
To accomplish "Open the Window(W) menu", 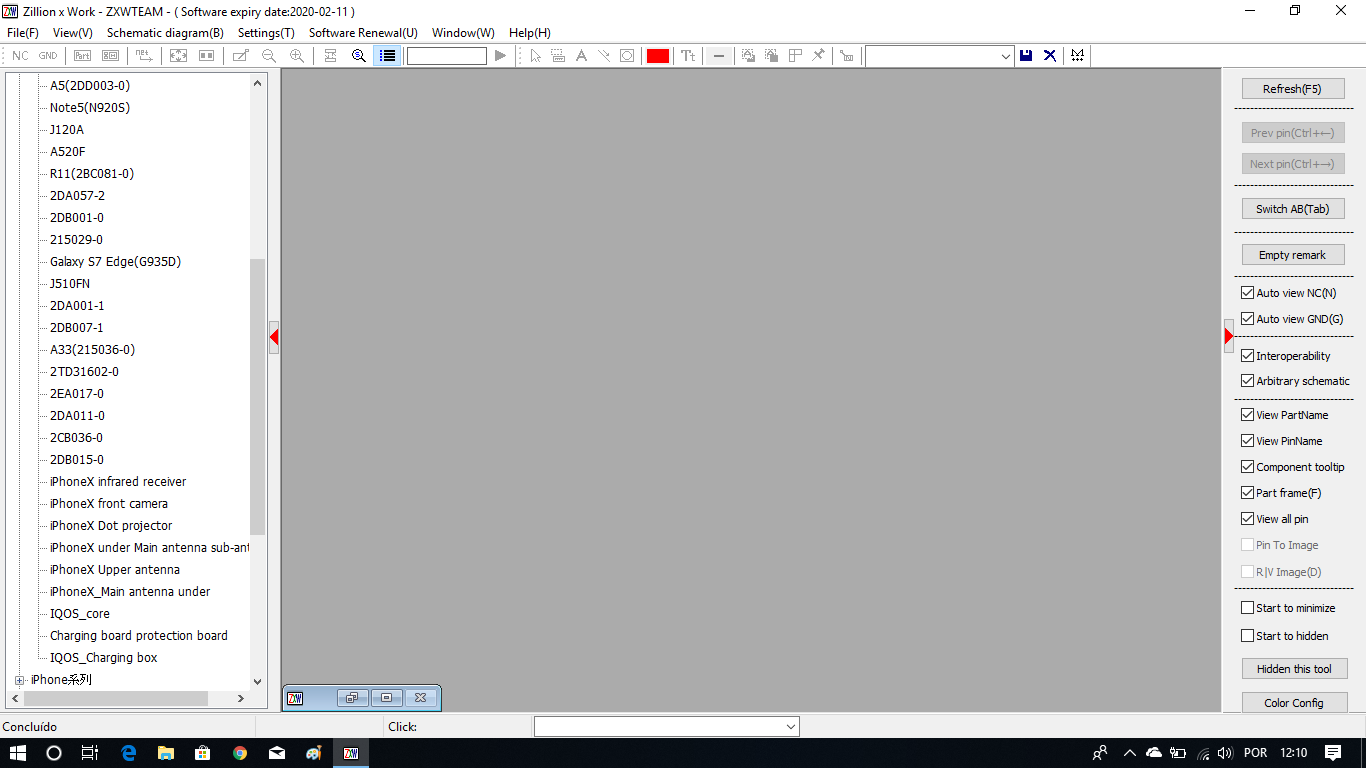I will [463, 33].
